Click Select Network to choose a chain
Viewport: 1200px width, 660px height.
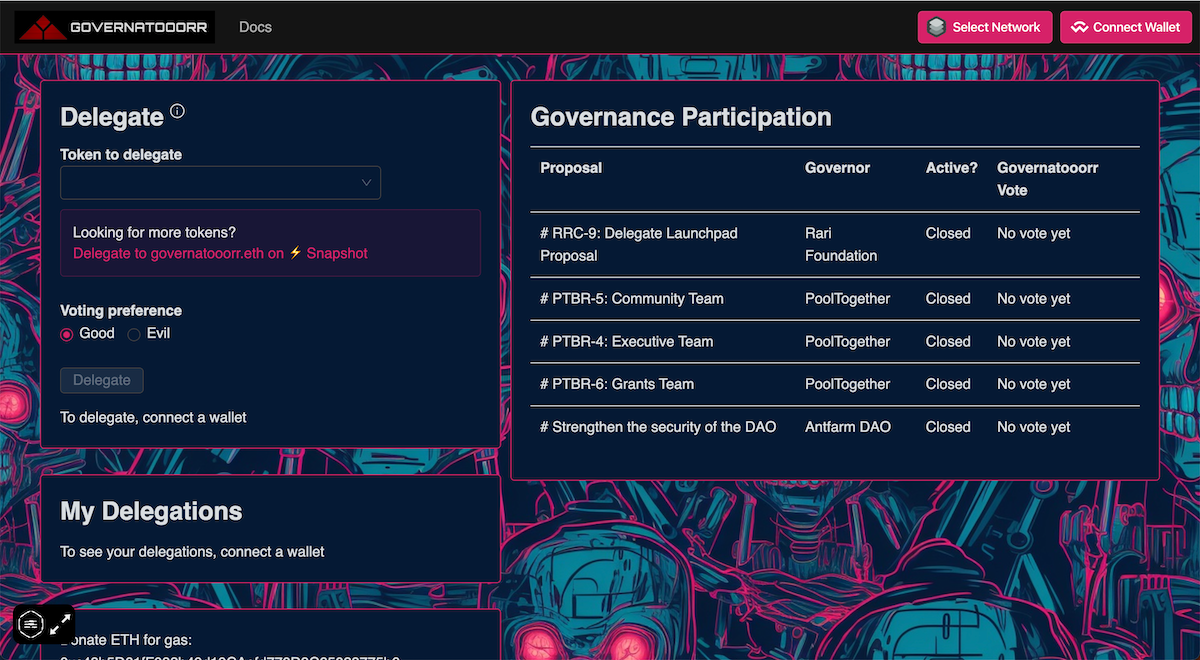tap(985, 26)
